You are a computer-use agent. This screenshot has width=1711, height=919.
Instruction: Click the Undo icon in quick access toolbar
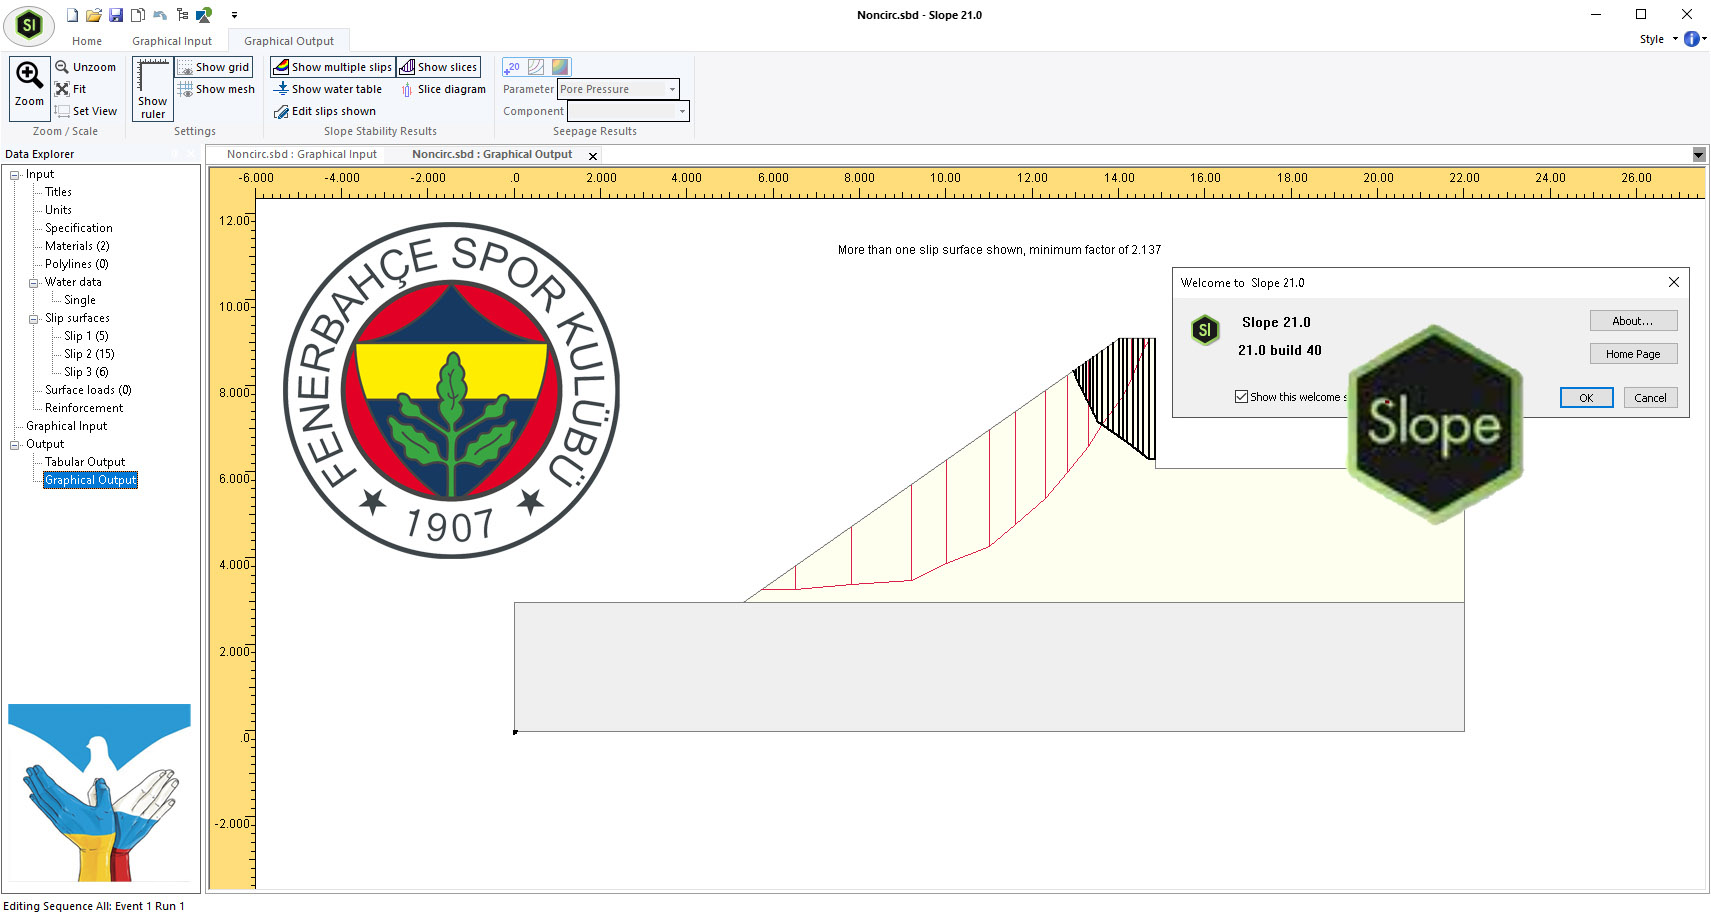coord(159,14)
